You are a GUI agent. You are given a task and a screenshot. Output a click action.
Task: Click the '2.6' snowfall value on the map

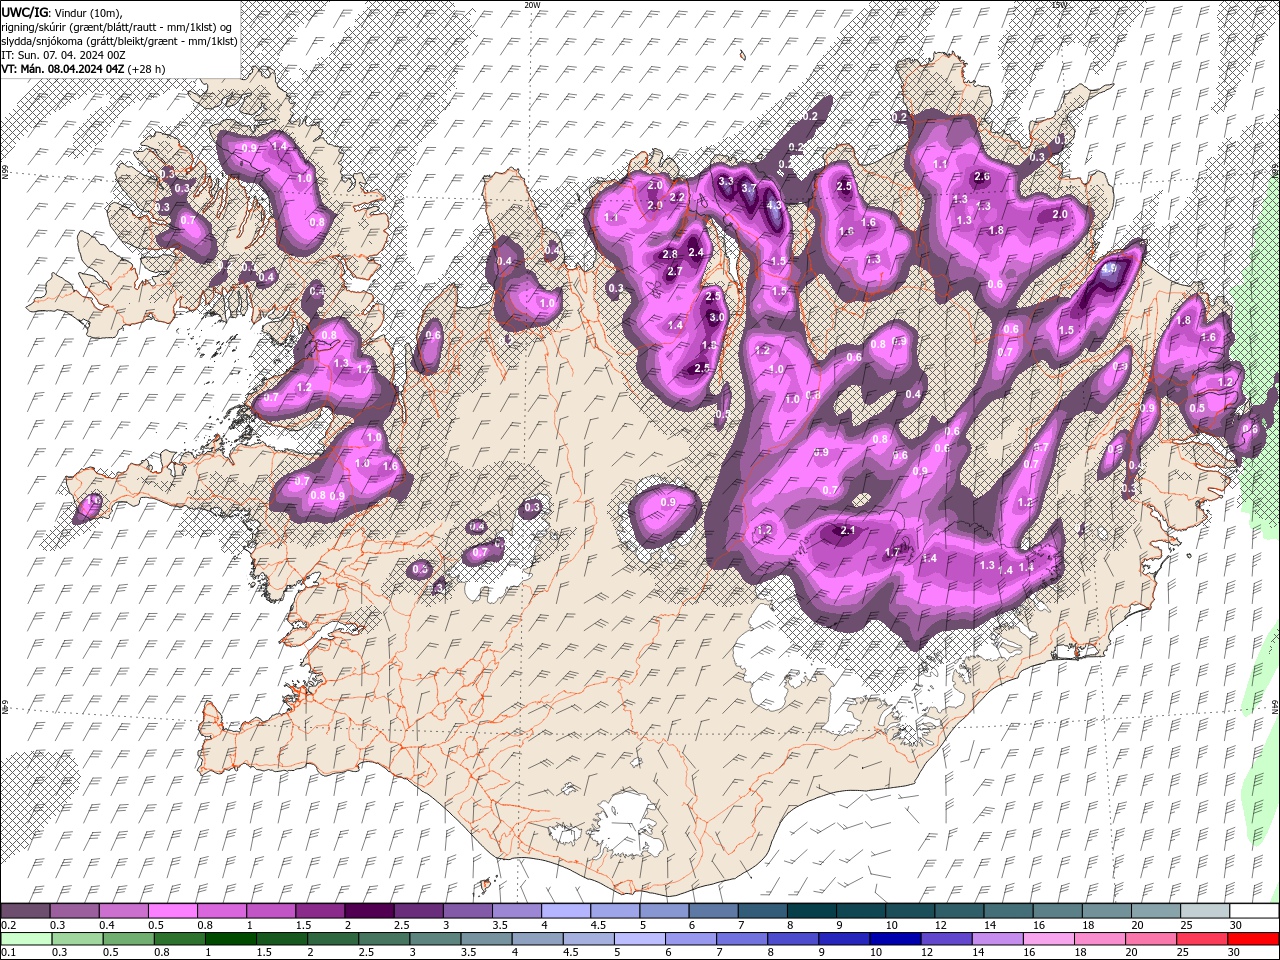[x=982, y=177]
